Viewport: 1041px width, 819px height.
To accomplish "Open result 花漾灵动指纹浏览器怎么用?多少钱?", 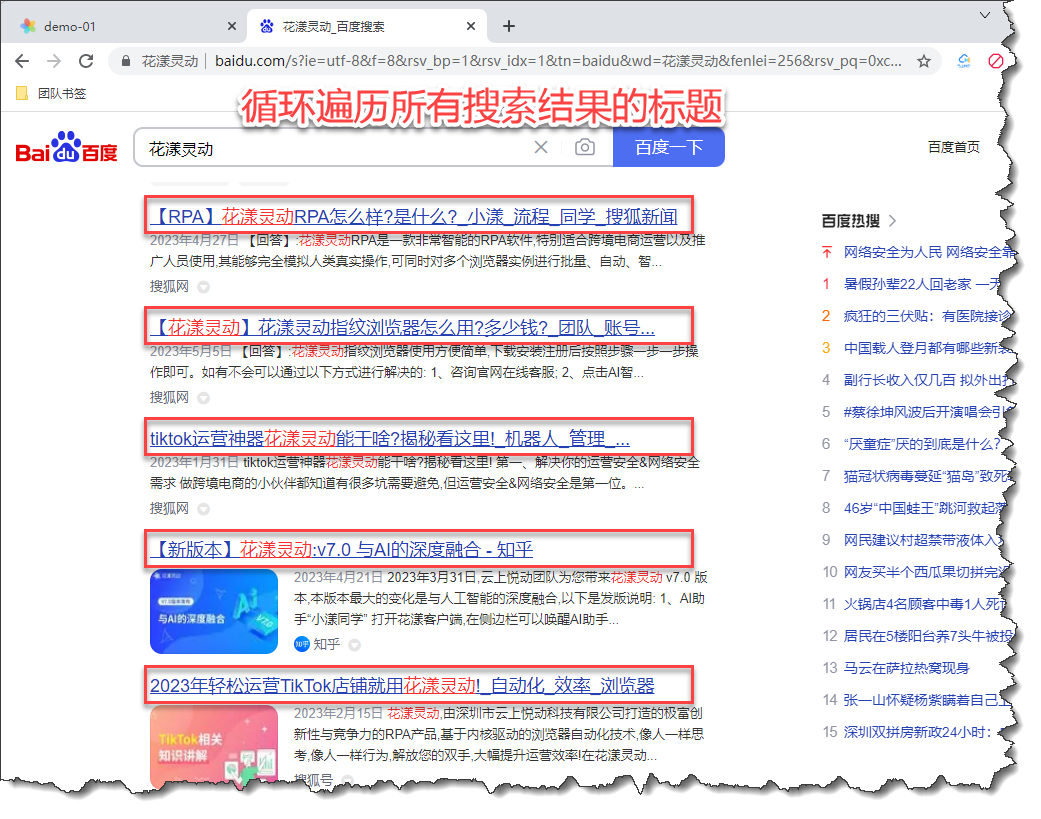I will click(x=402, y=327).
